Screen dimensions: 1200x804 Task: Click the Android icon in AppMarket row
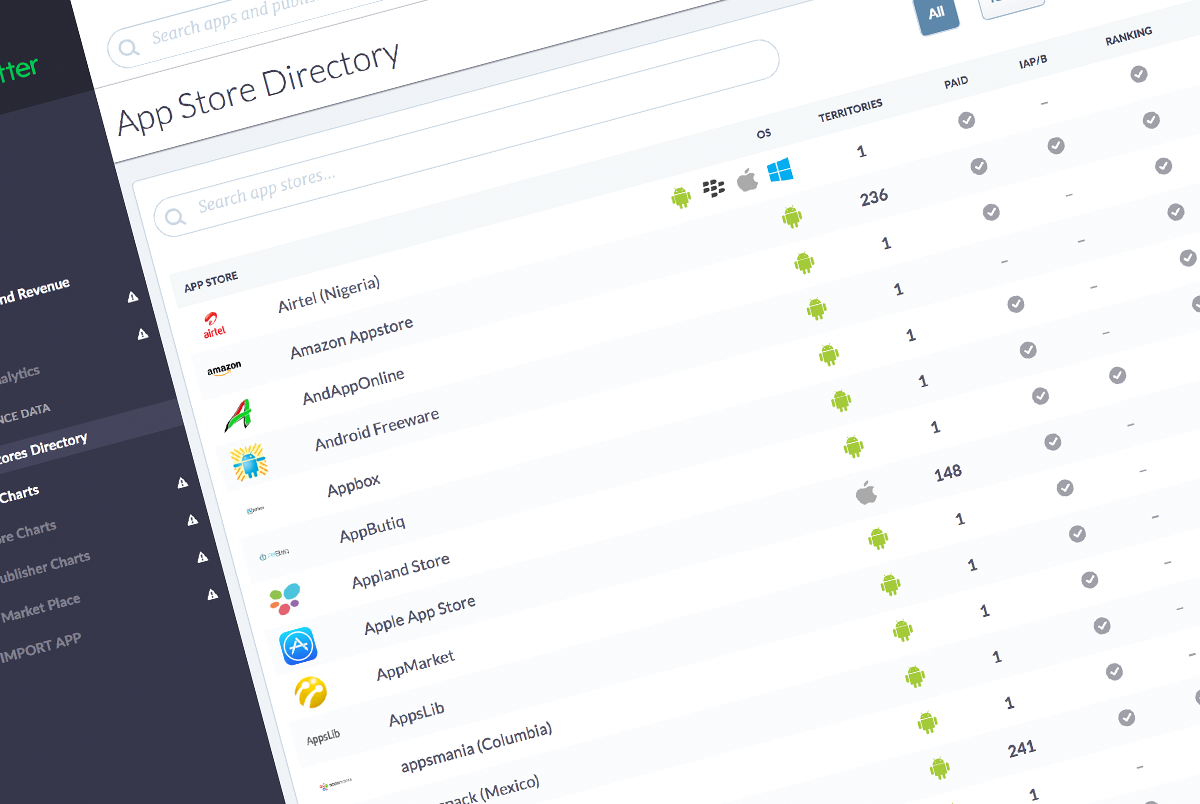[878, 538]
